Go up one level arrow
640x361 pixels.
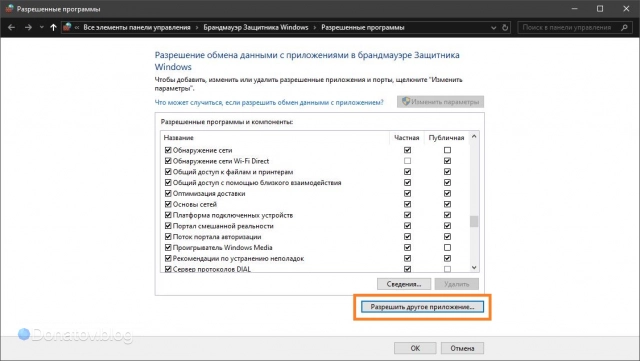53,27
